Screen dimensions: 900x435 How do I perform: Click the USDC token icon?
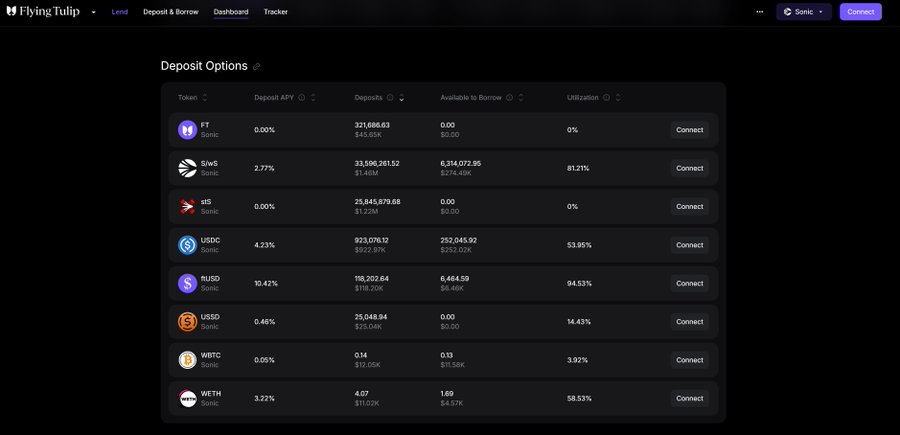[x=187, y=245]
